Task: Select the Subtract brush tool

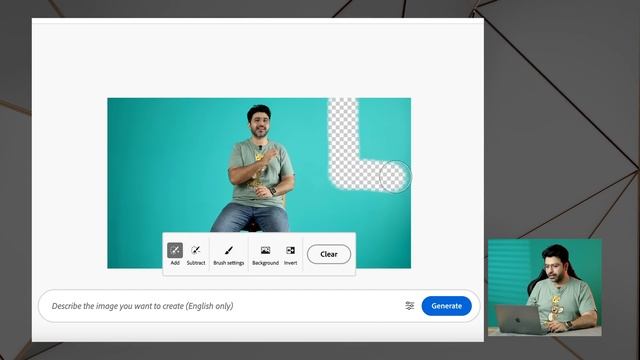Action: [196, 254]
